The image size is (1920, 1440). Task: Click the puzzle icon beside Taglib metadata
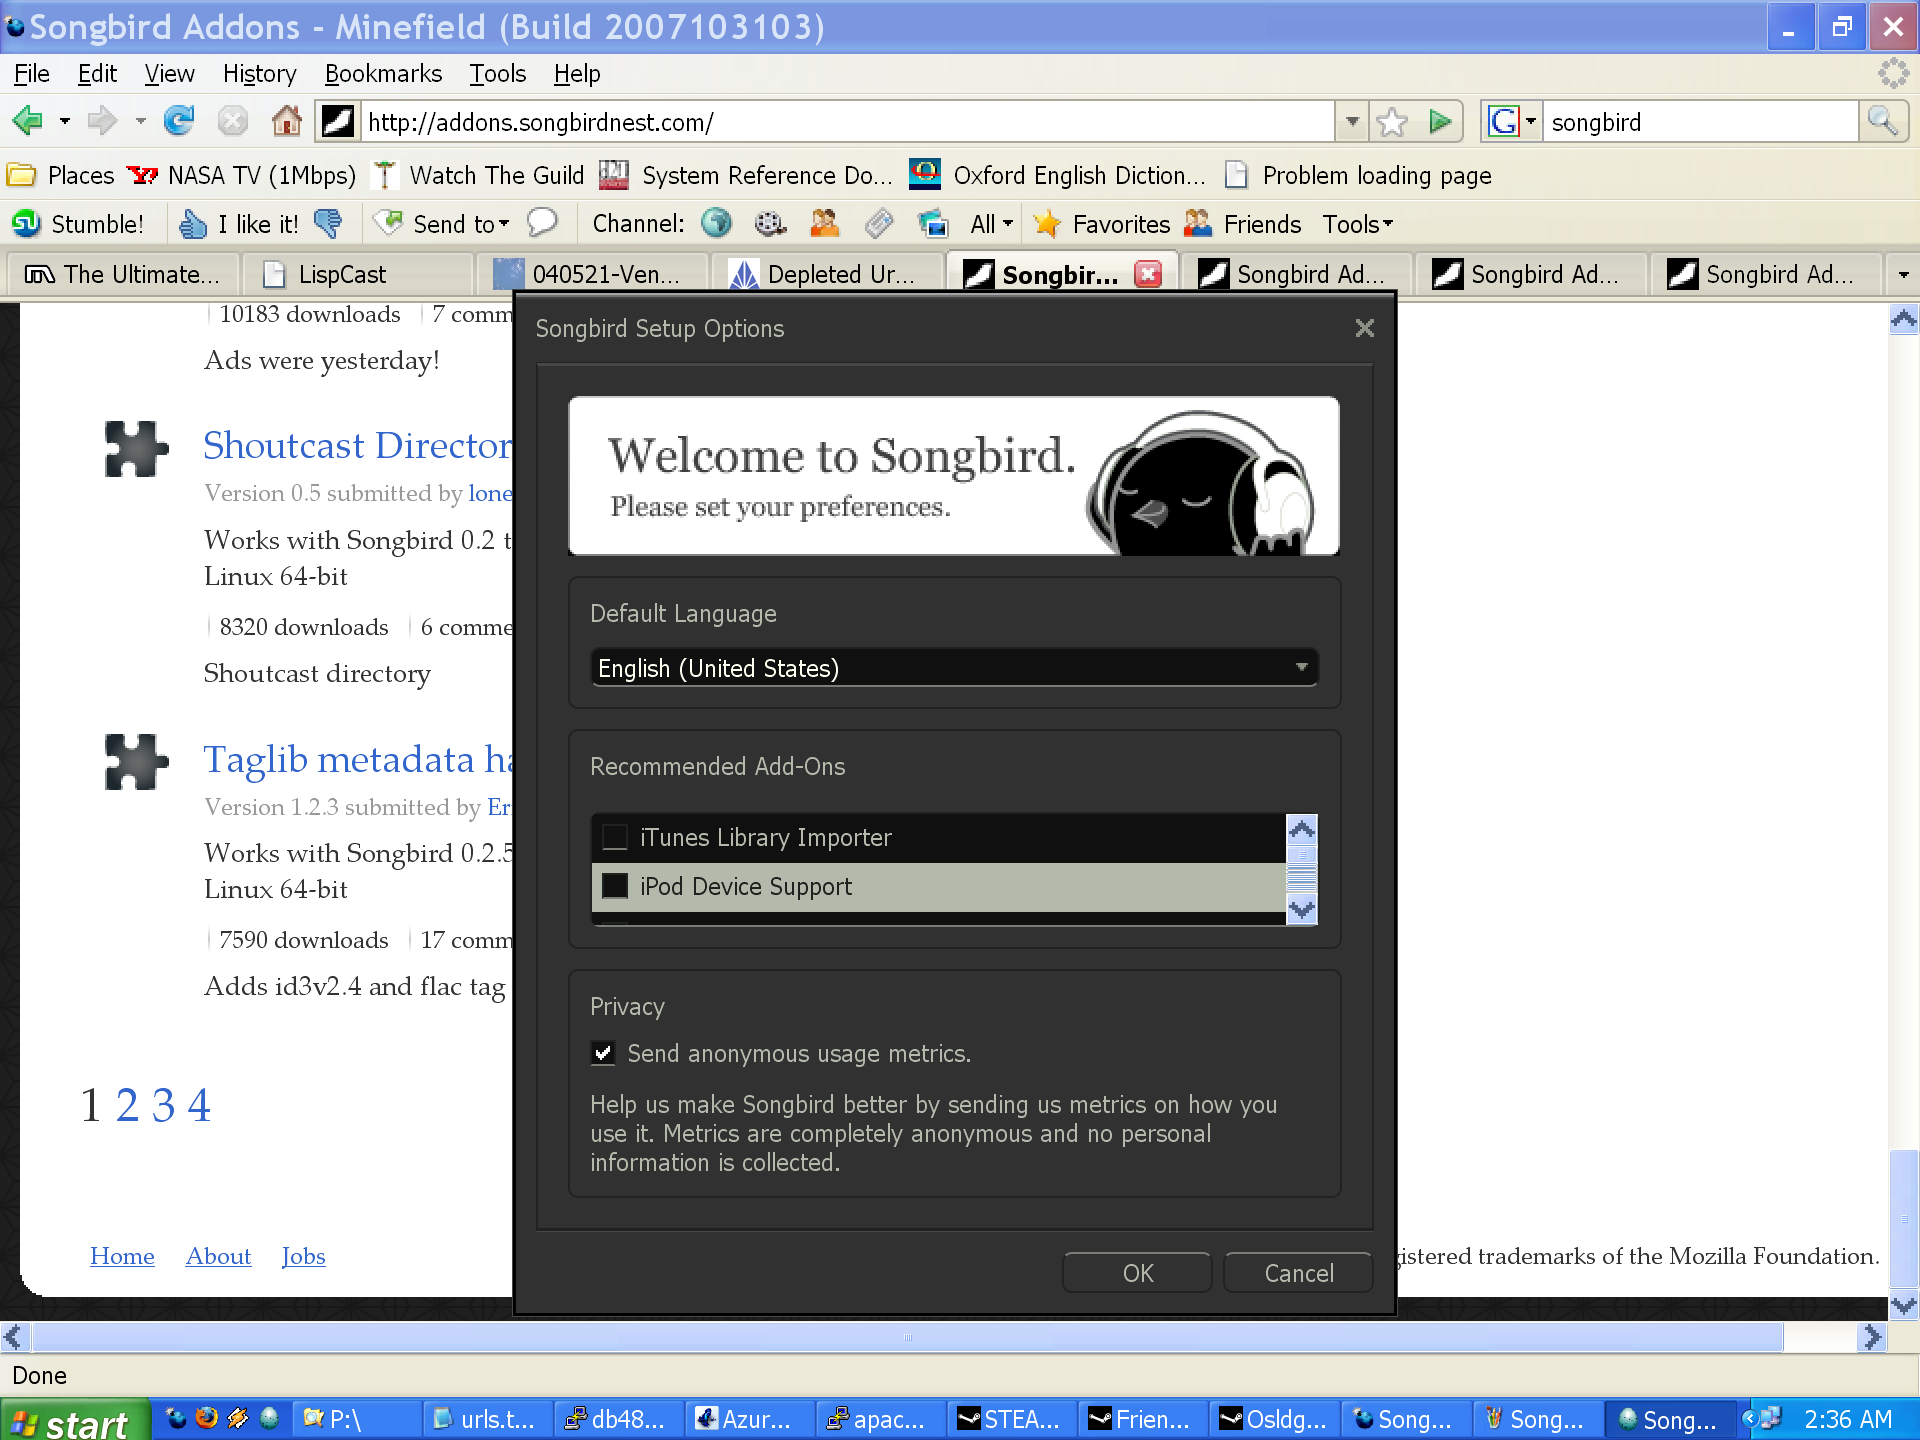[136, 762]
